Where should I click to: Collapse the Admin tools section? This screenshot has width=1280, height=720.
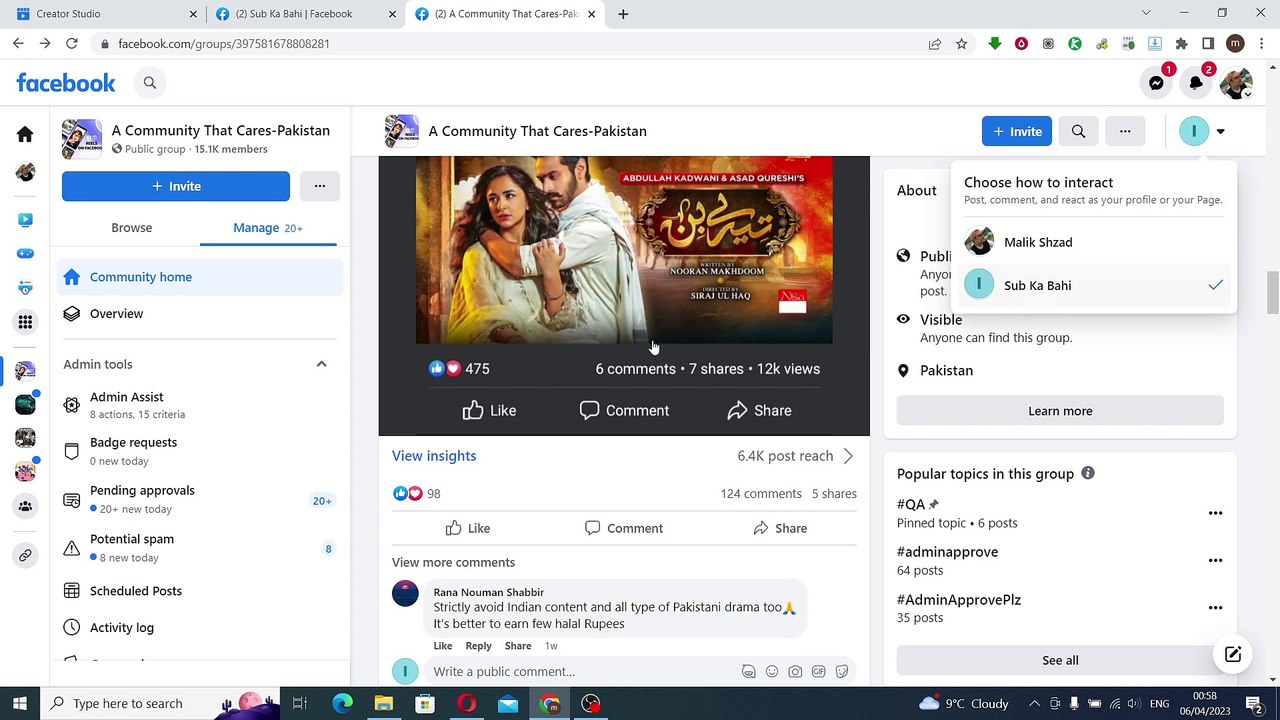(x=321, y=364)
